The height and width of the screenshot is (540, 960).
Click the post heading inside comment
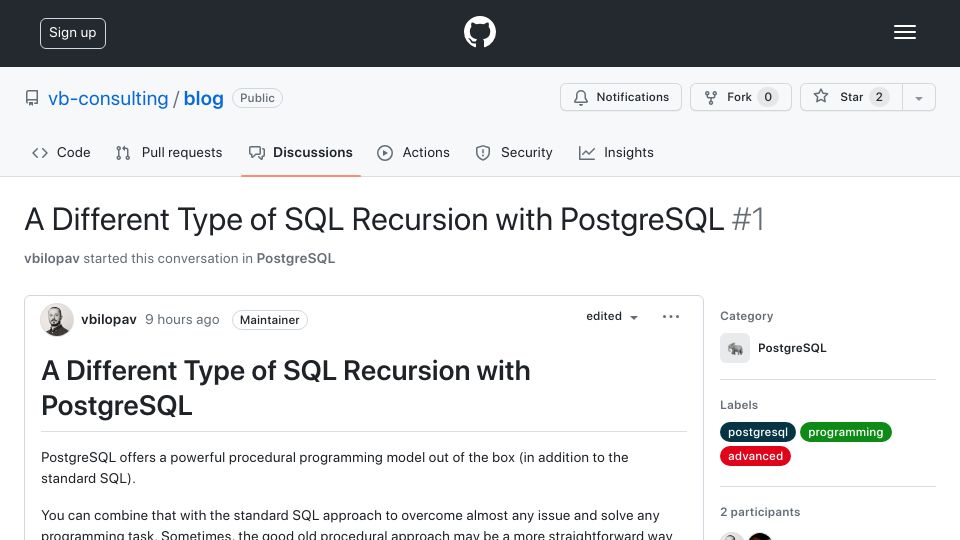pos(286,388)
